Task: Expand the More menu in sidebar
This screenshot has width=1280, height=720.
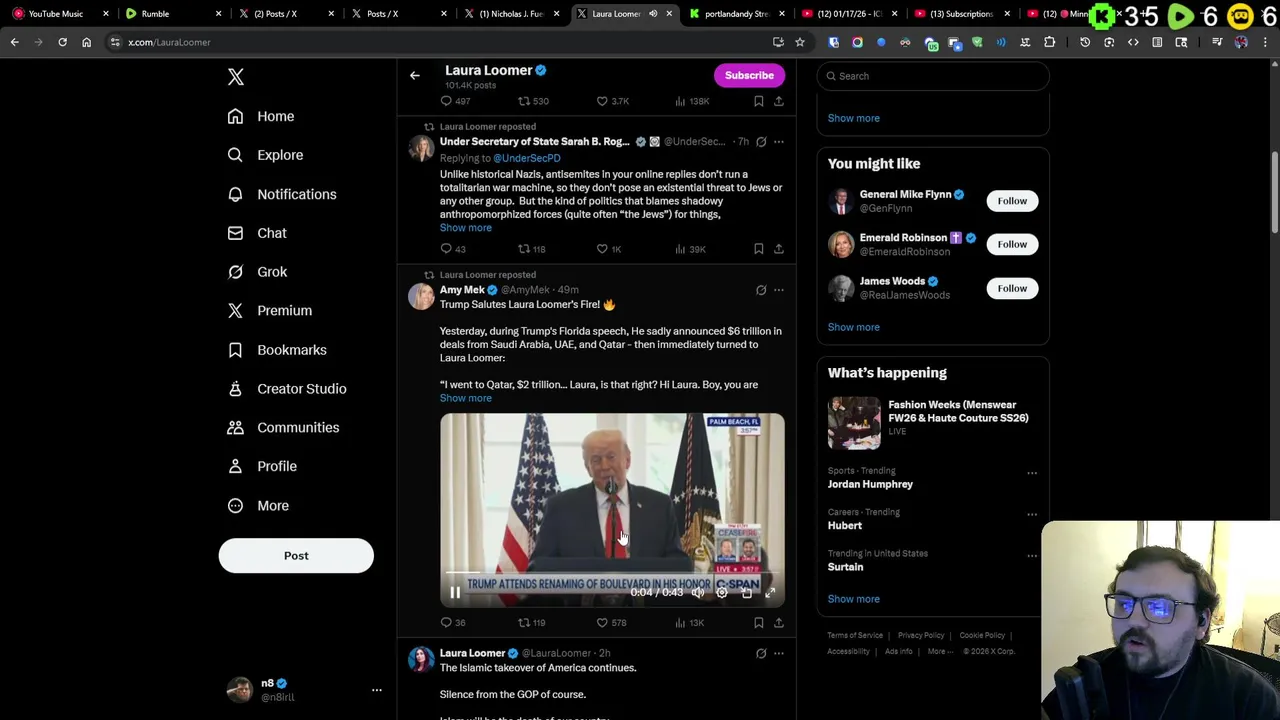Action: coord(257,506)
